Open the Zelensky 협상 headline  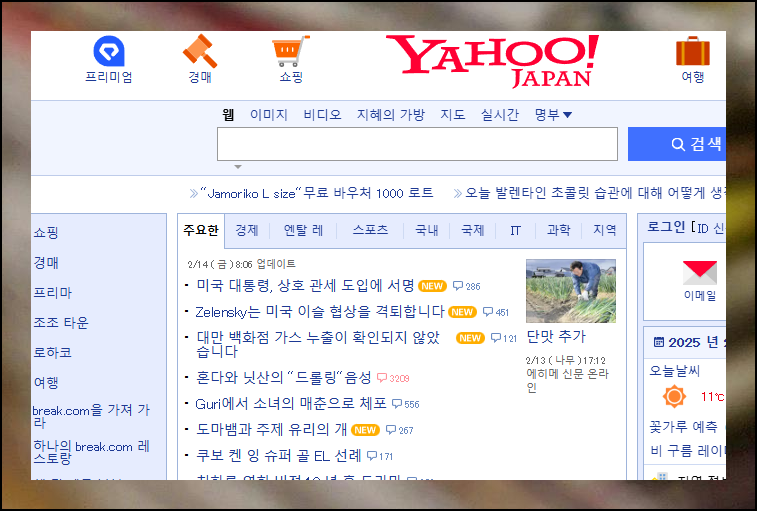pos(320,312)
